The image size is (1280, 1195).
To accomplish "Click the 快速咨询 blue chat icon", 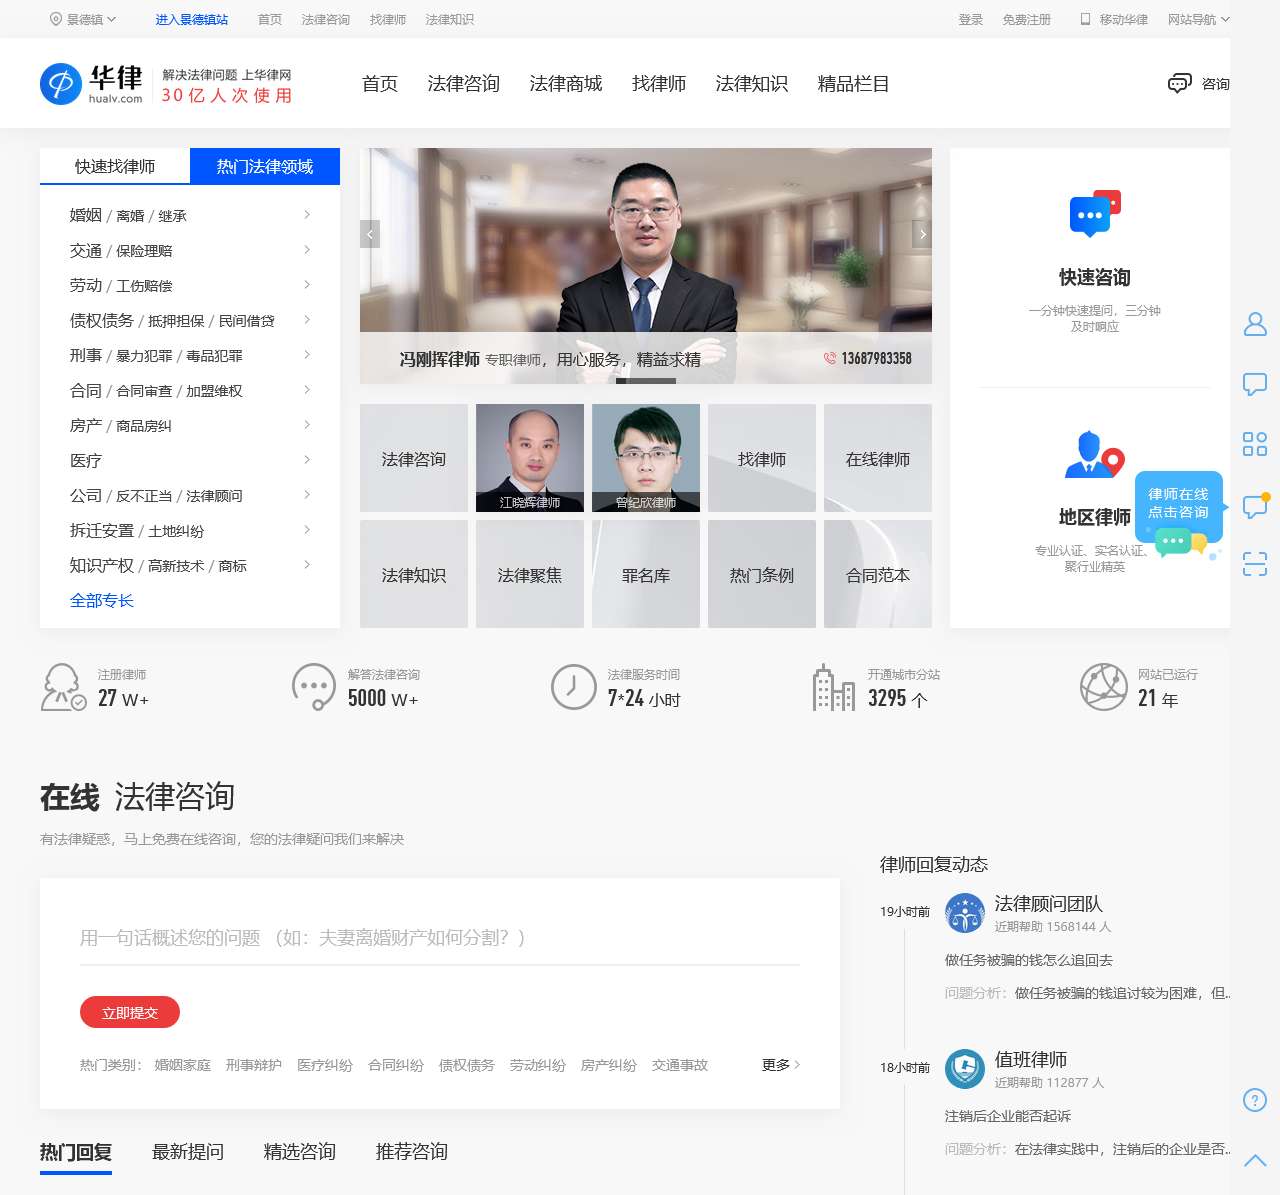I will click(x=1094, y=213).
